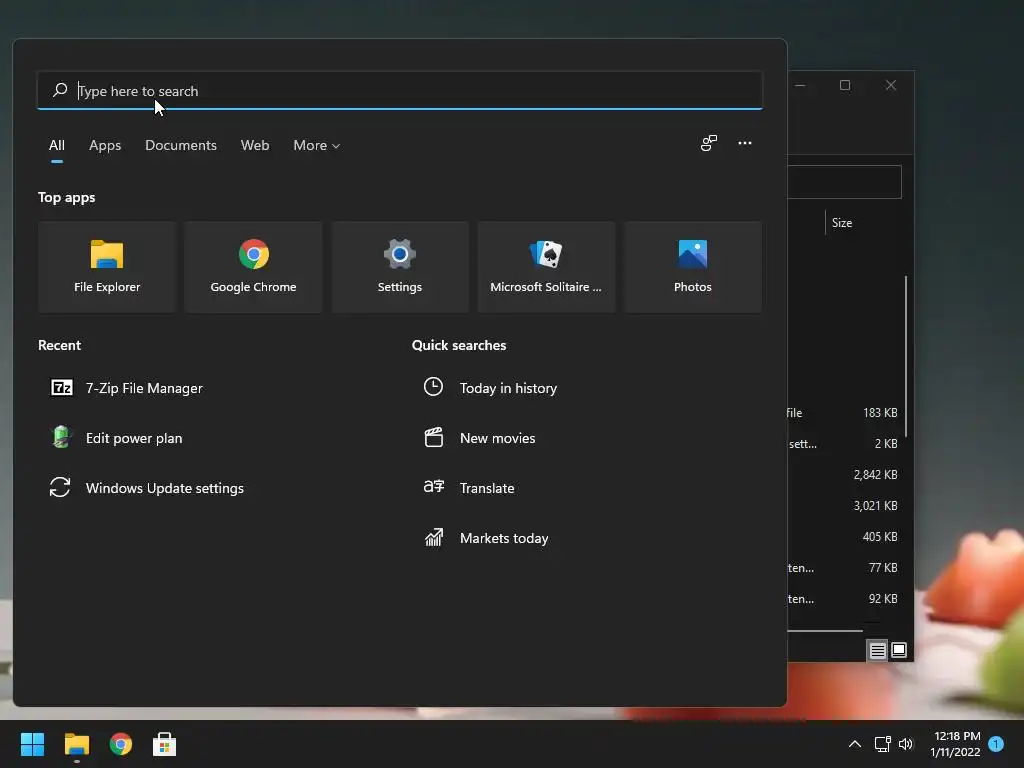Click the horizontal scrollbar in background window
The image size is (1024, 768).
pos(825,631)
